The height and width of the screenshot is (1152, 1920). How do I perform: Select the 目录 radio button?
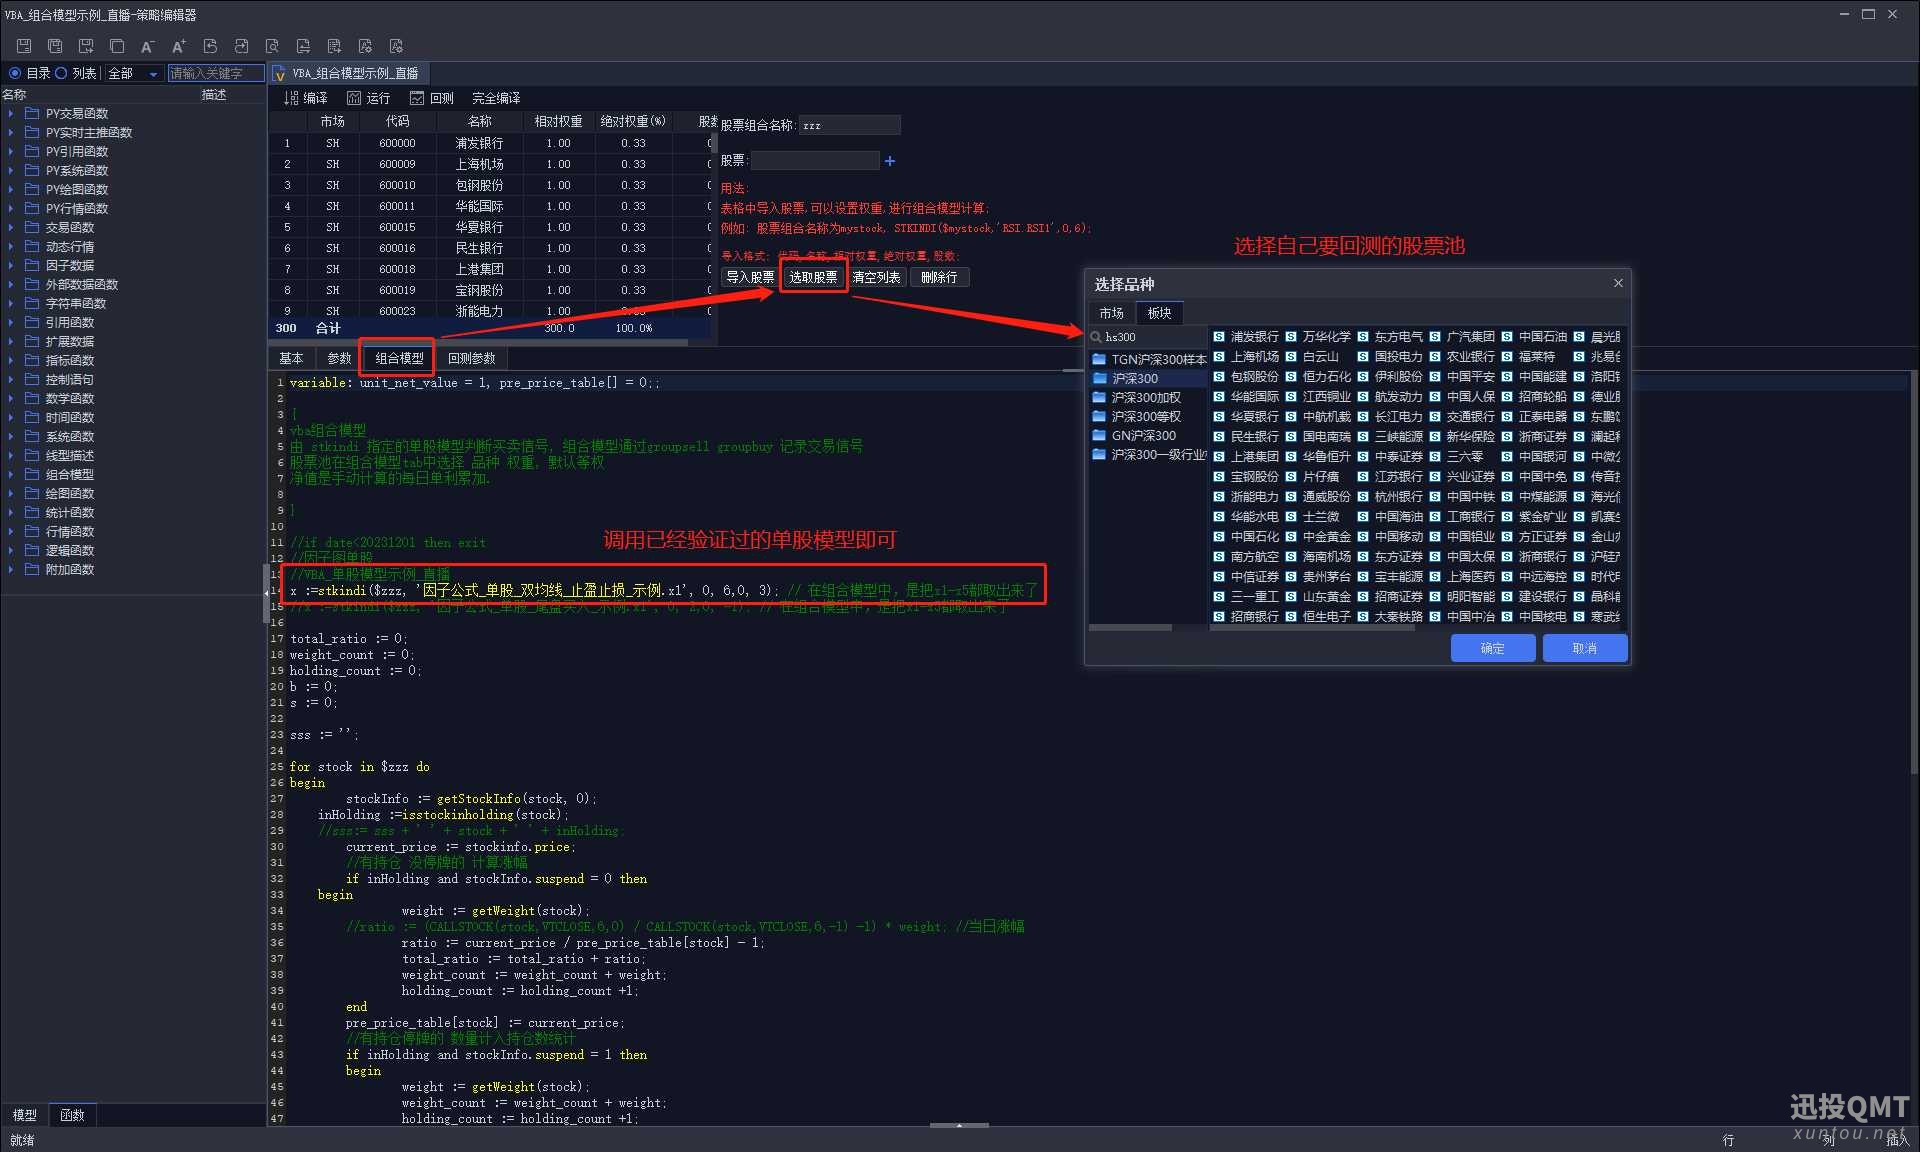point(15,73)
